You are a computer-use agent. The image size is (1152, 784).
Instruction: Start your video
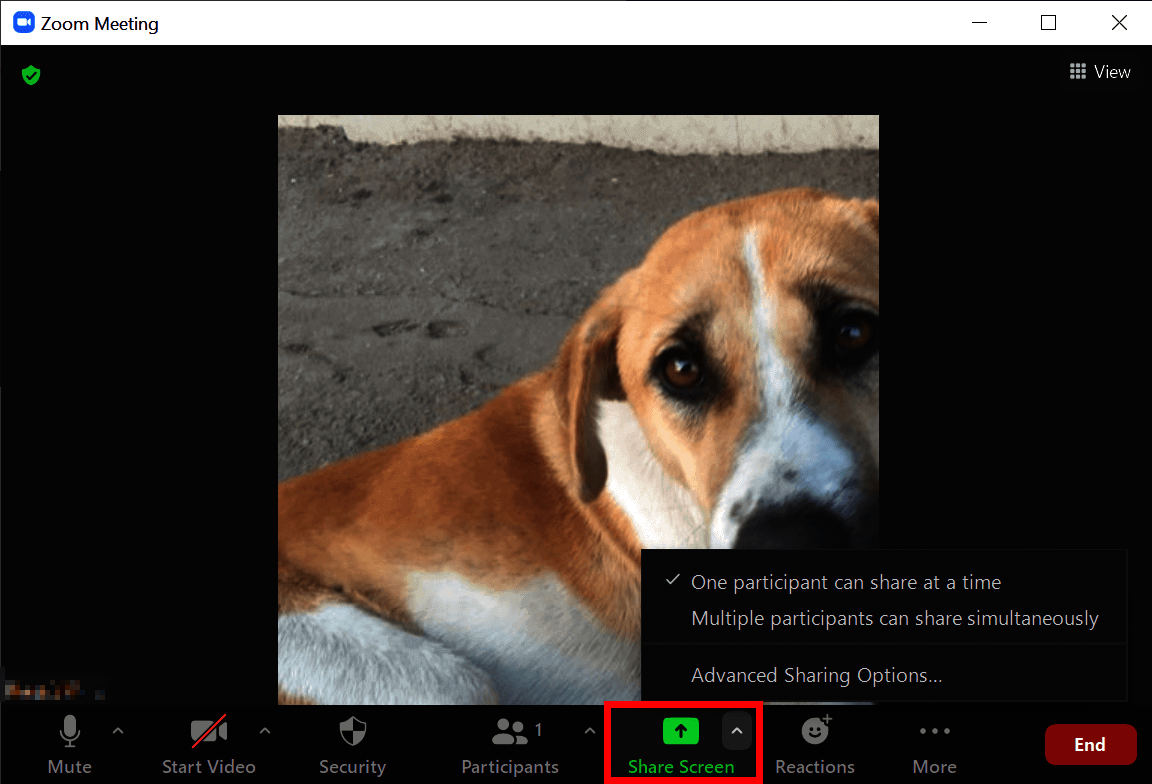coord(209,744)
